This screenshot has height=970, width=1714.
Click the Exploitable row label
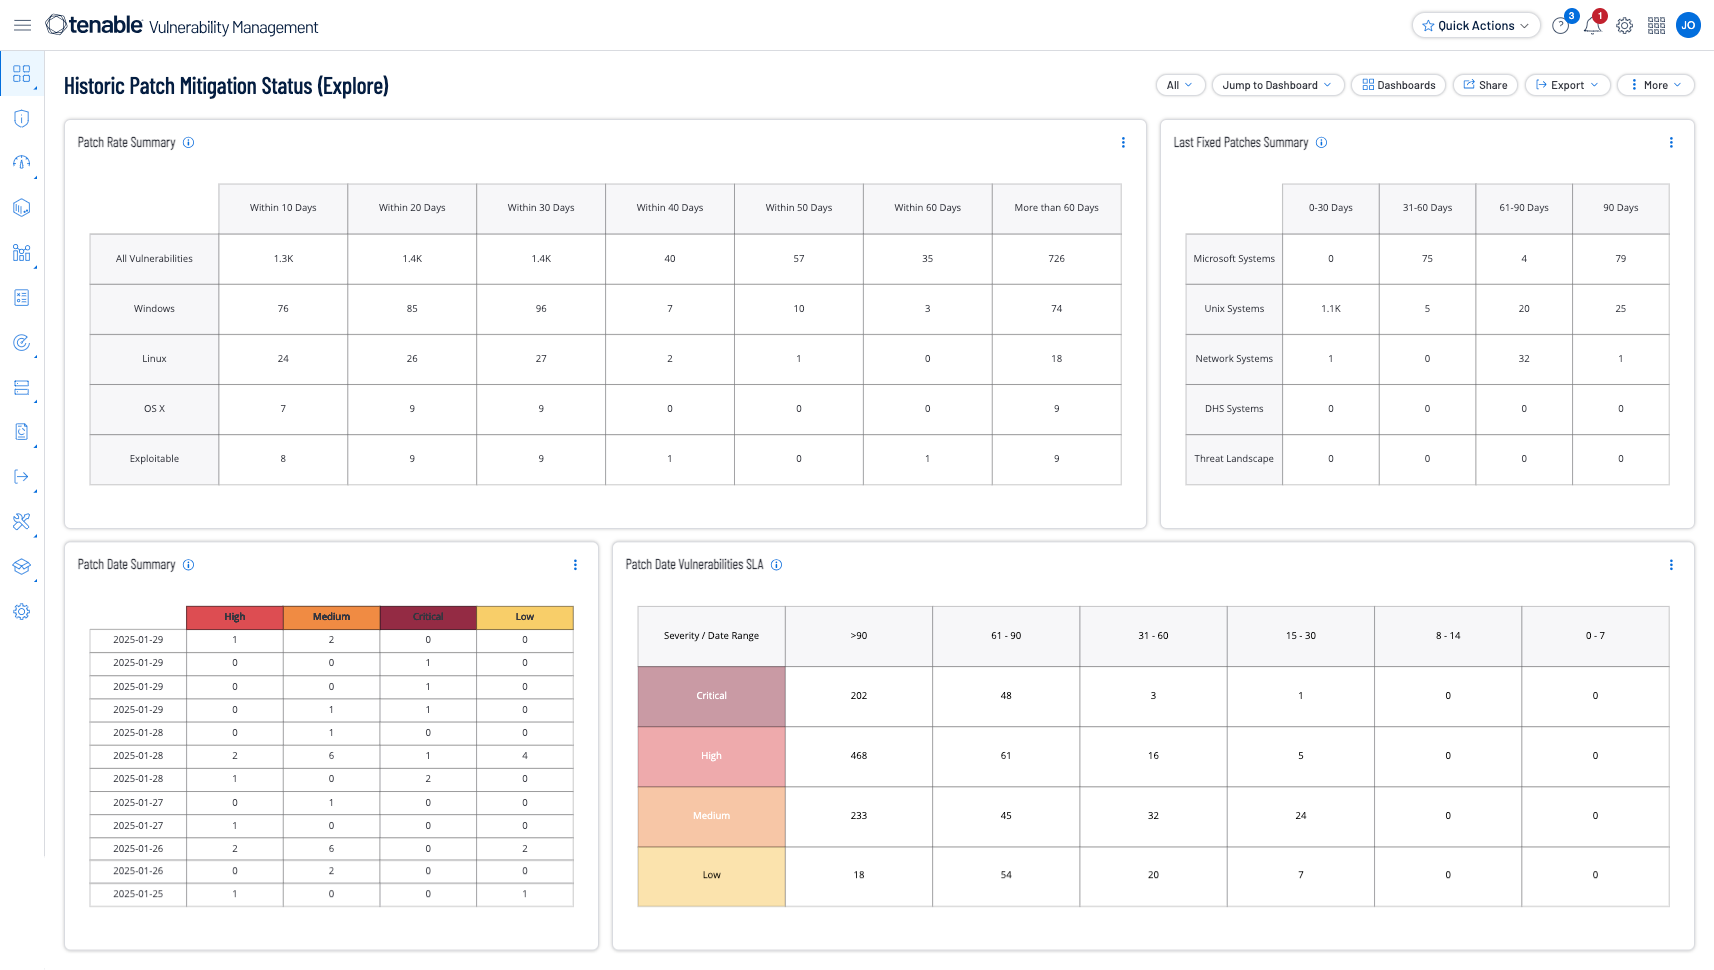154,459
